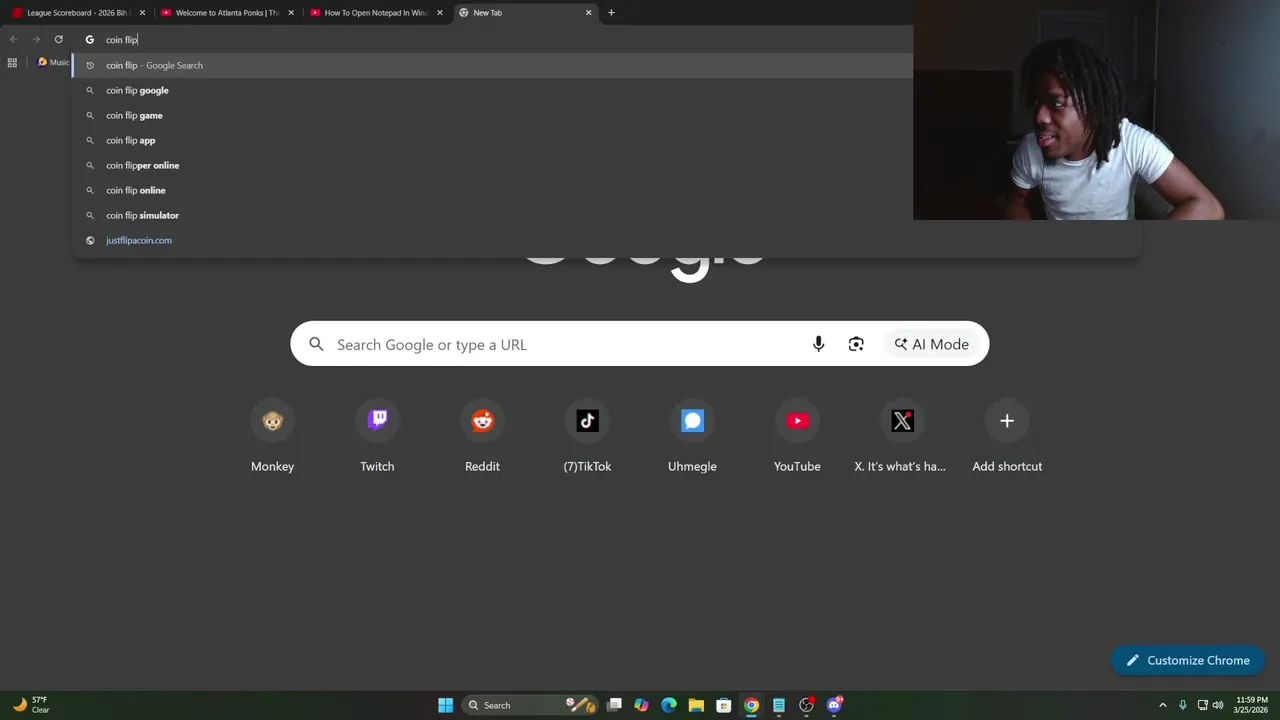Click the system tray microphone icon

click(1183, 705)
